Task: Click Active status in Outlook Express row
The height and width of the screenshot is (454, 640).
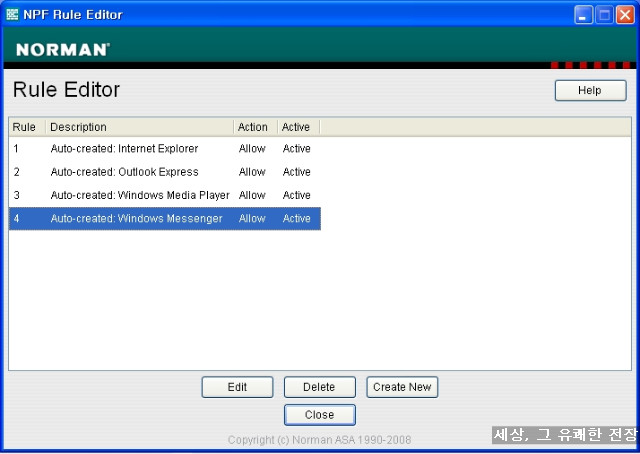Action: (x=297, y=171)
